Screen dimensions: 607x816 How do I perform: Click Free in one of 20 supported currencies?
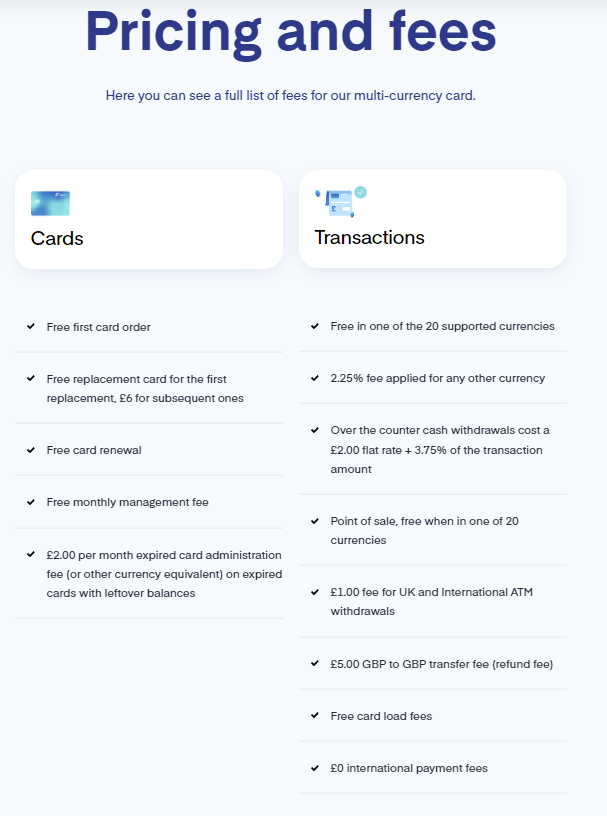pyautogui.click(x=442, y=326)
